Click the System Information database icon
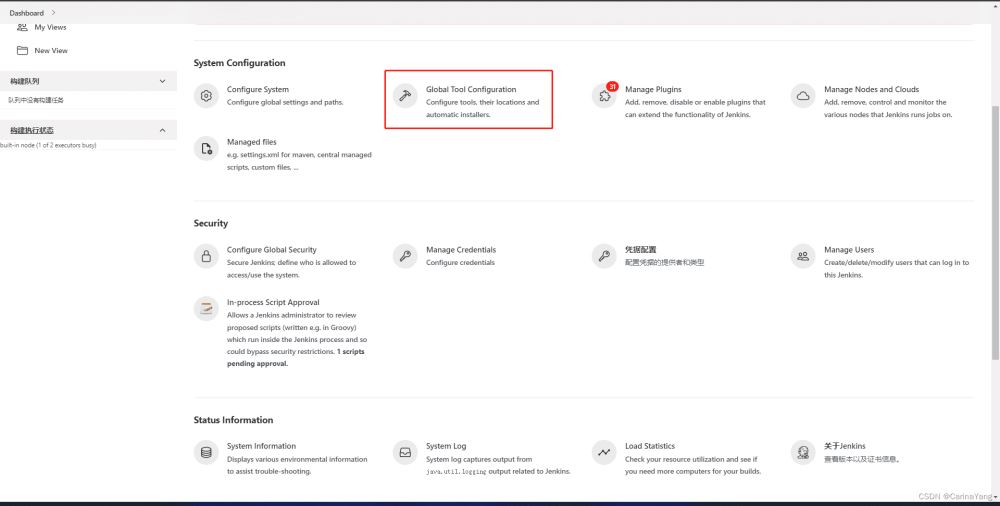 [x=206, y=452]
